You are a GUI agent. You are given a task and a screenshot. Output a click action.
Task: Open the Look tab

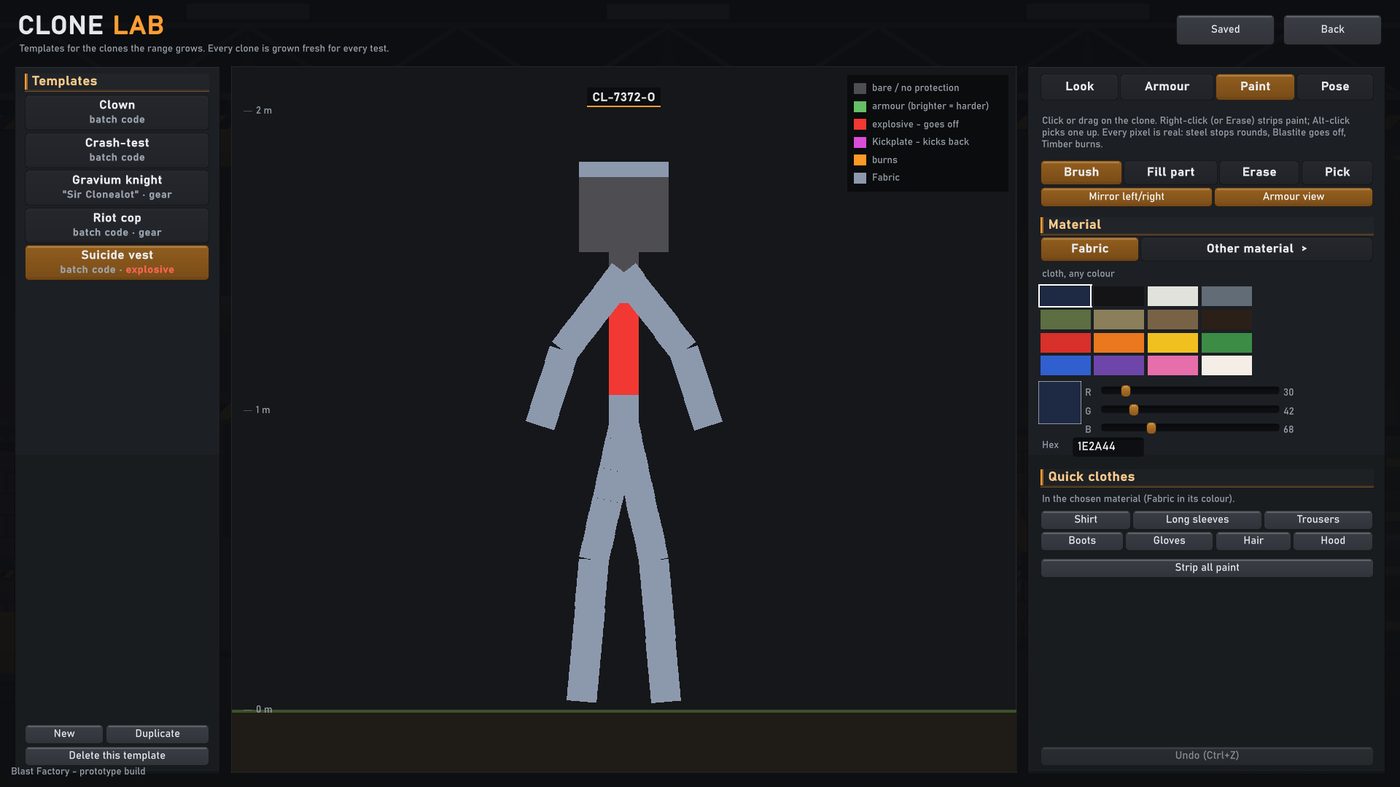point(1079,87)
